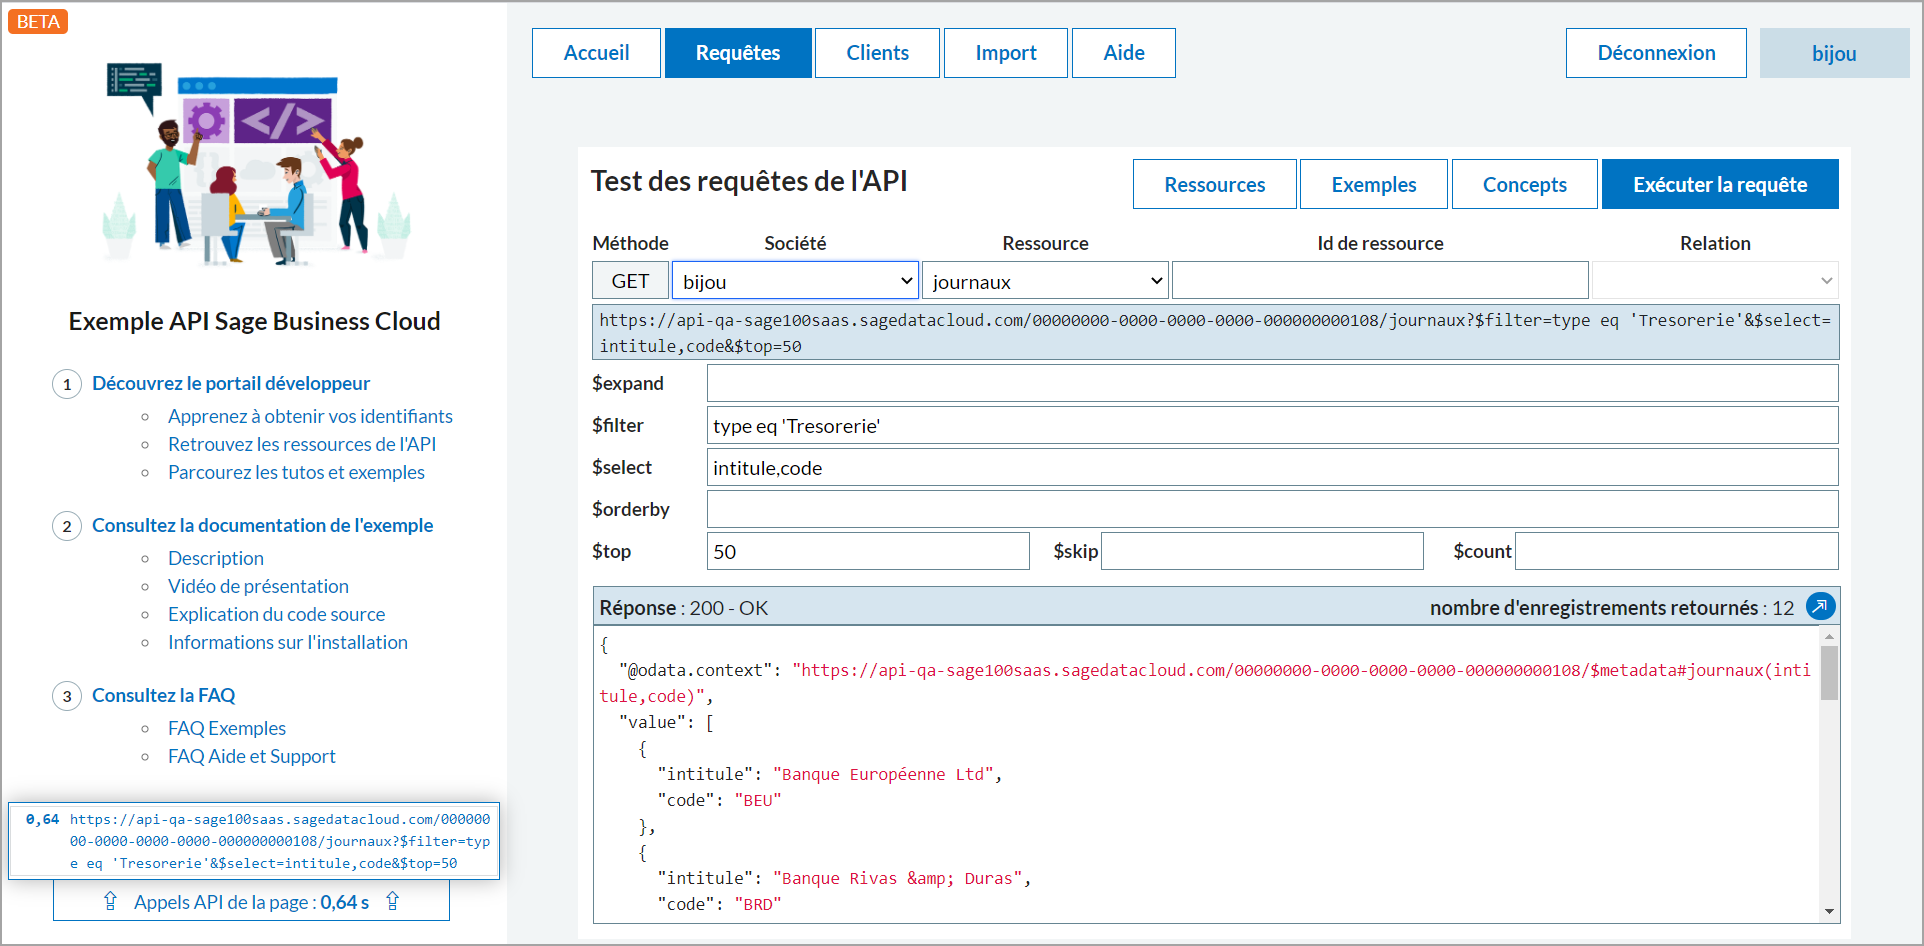Viewport: 1924px width, 946px height.
Task: Open the Concepts button
Action: coord(1524,184)
